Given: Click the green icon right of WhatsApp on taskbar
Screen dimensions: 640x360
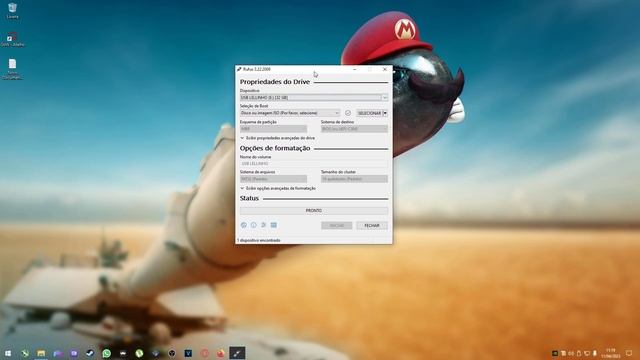Looking at the screenshot, I should click(x=139, y=353).
